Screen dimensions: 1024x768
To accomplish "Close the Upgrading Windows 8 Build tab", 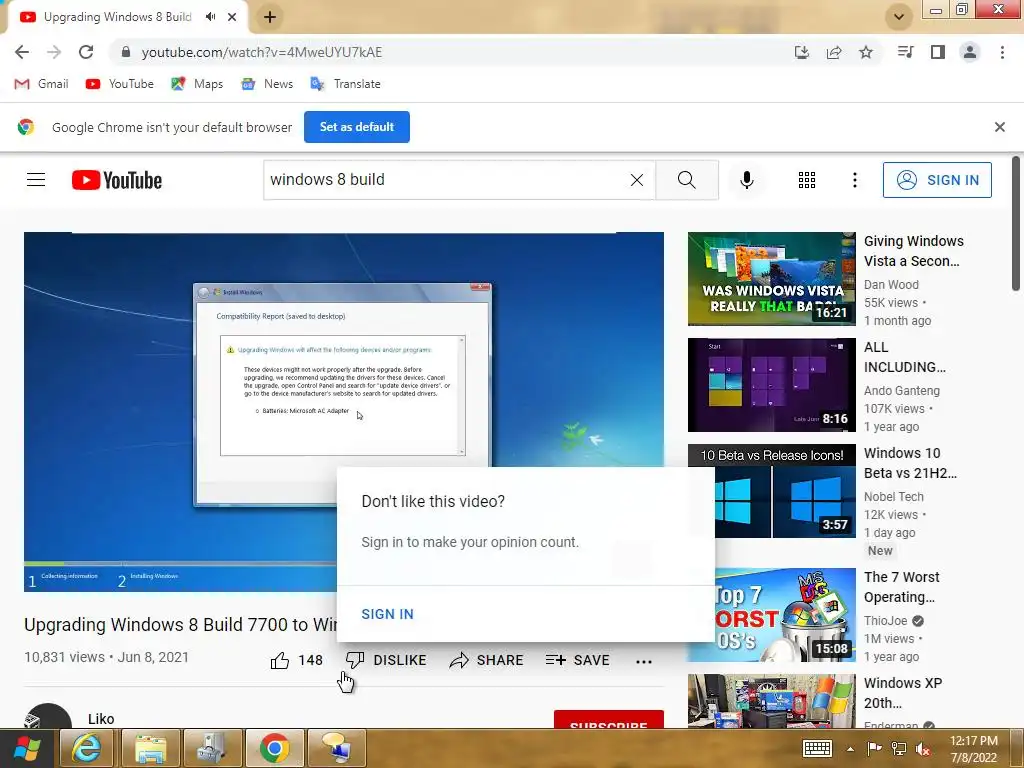I will pyautogui.click(x=232, y=17).
